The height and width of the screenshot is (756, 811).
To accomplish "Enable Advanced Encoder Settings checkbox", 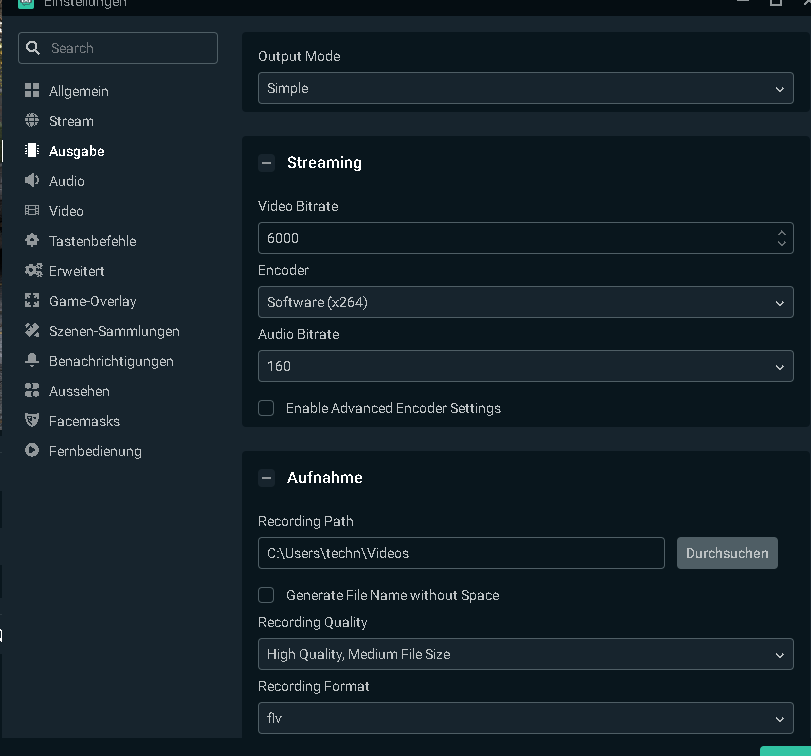I will click(266, 408).
